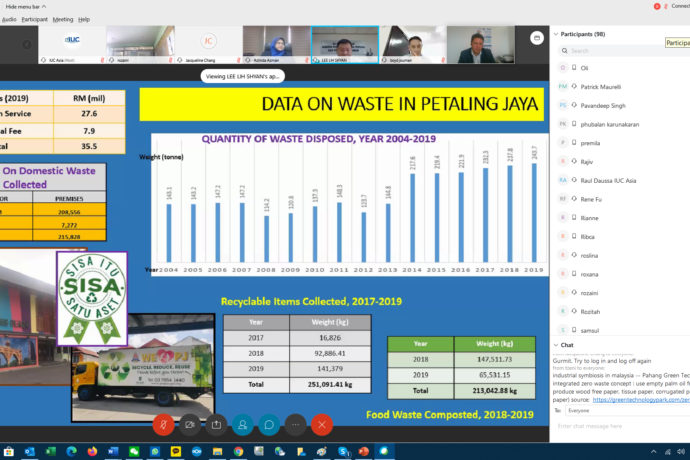Open the Audio menu
The width and height of the screenshot is (690, 460).
click(9, 19)
